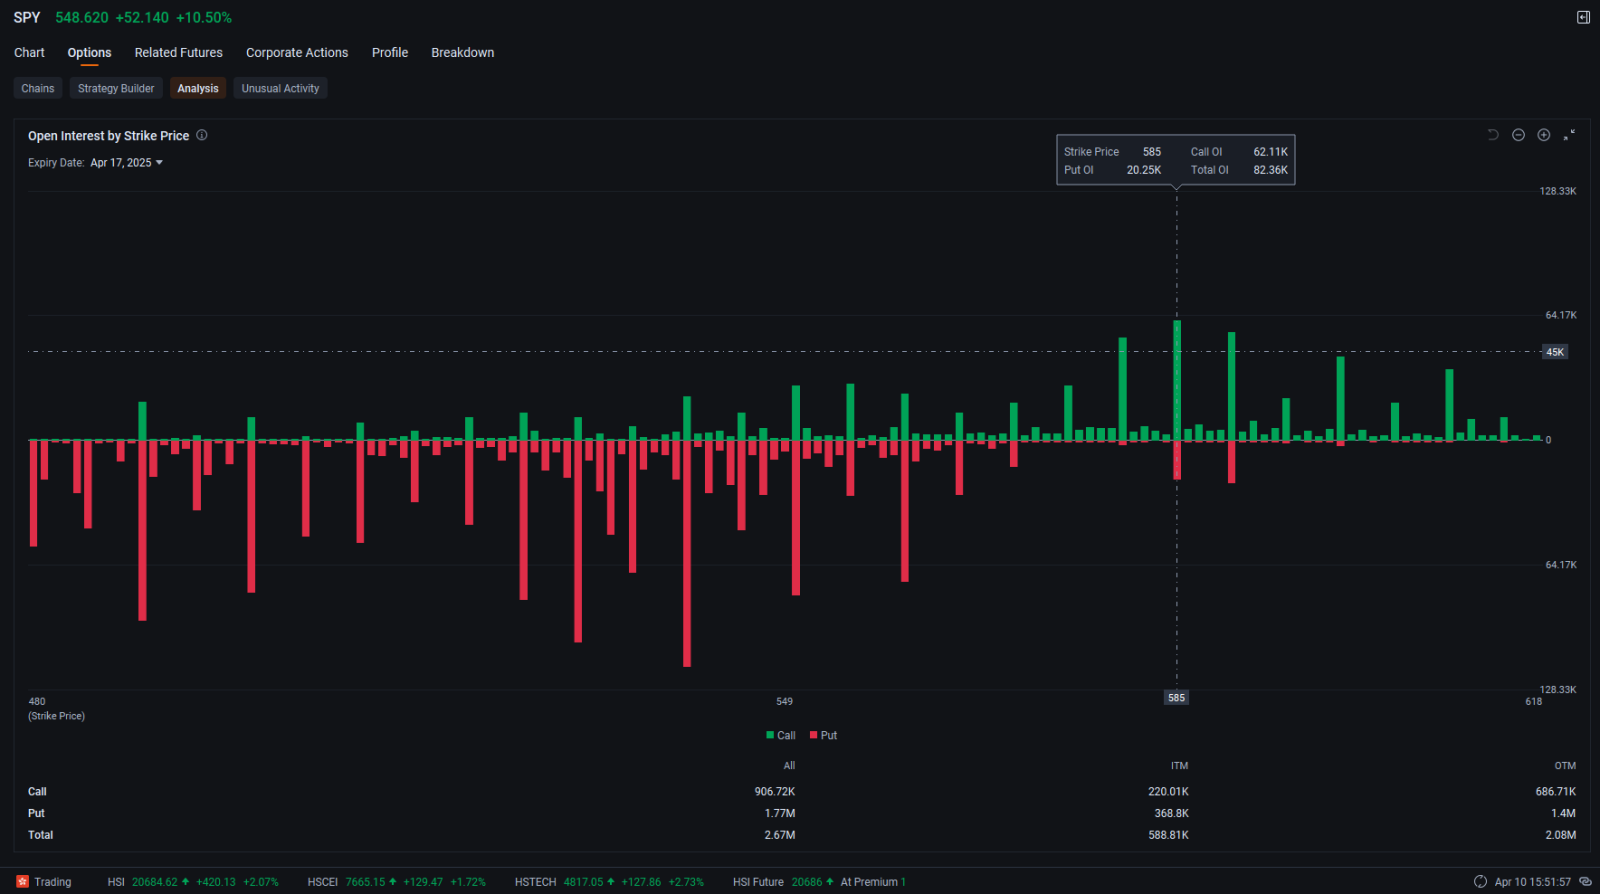Click Total row All value 2.67M
This screenshot has height=894, width=1600.
tap(780, 835)
